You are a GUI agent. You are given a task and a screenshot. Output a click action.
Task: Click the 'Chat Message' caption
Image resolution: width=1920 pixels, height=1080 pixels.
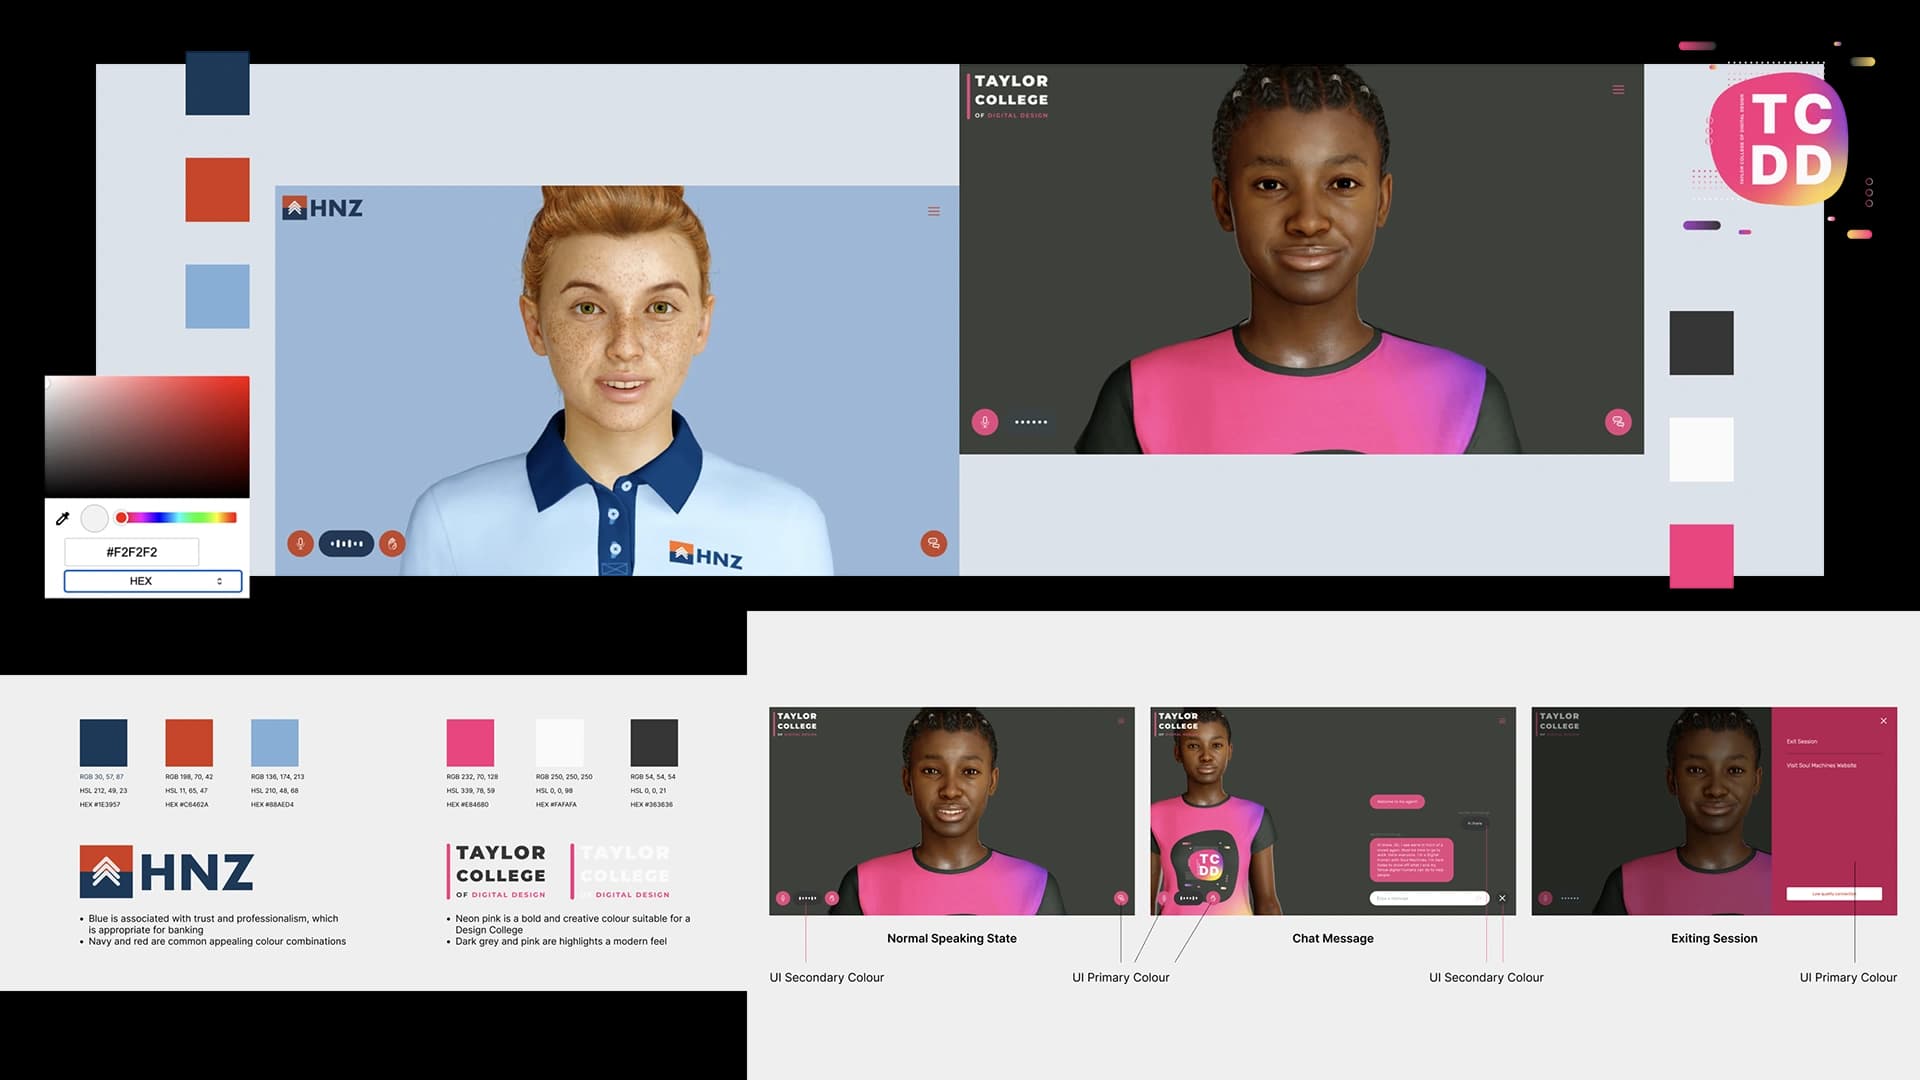[x=1332, y=939]
